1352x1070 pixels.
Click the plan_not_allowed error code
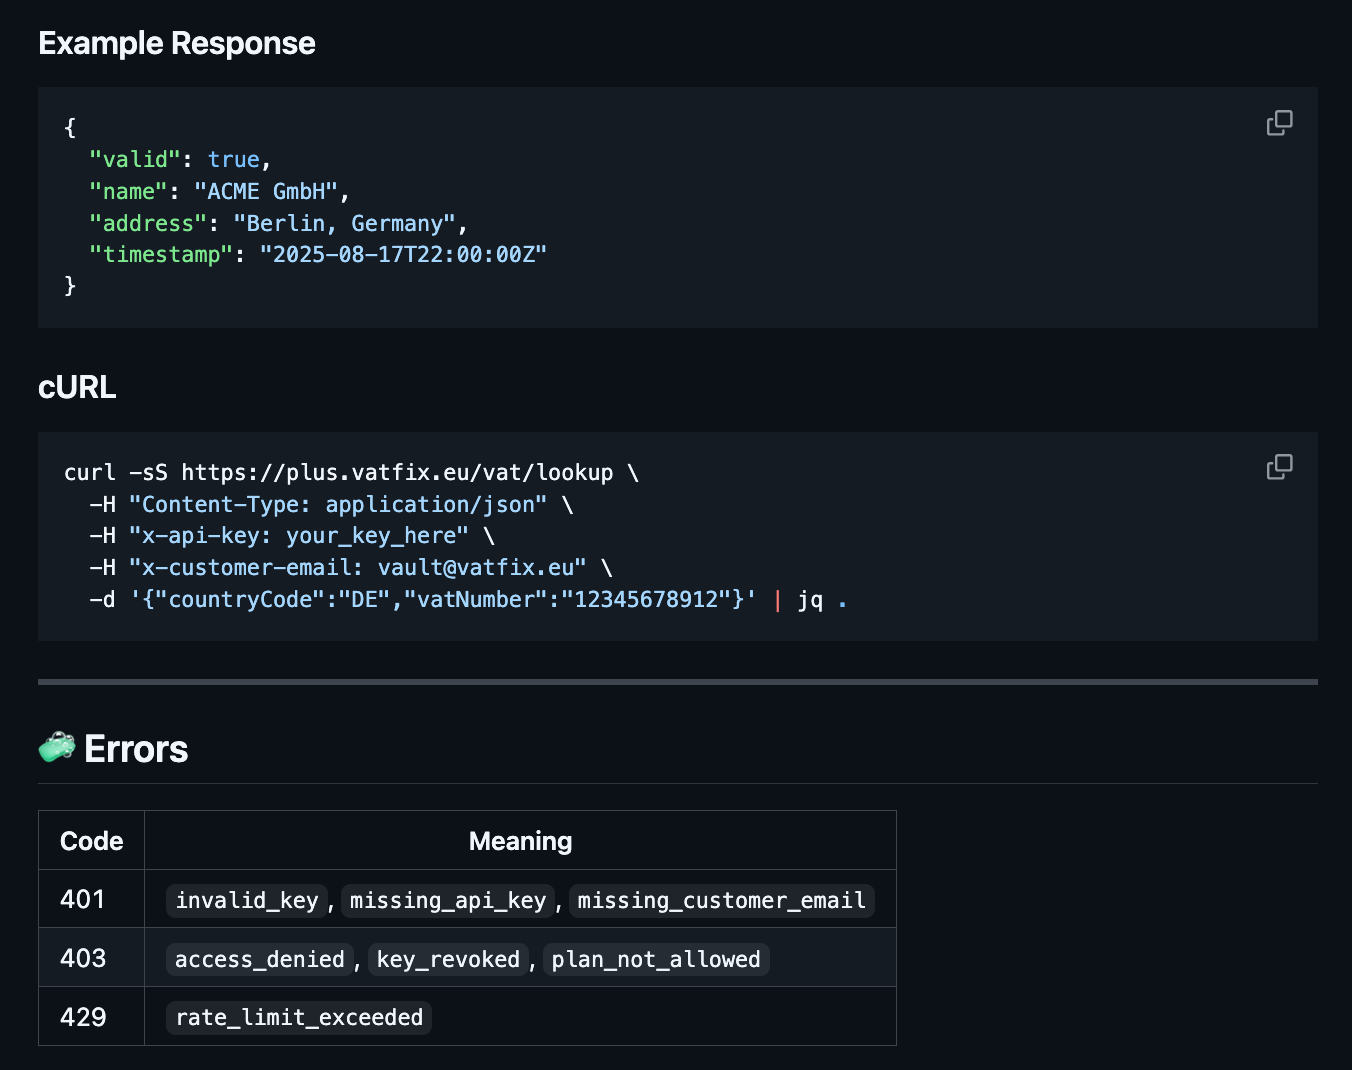[656, 960]
